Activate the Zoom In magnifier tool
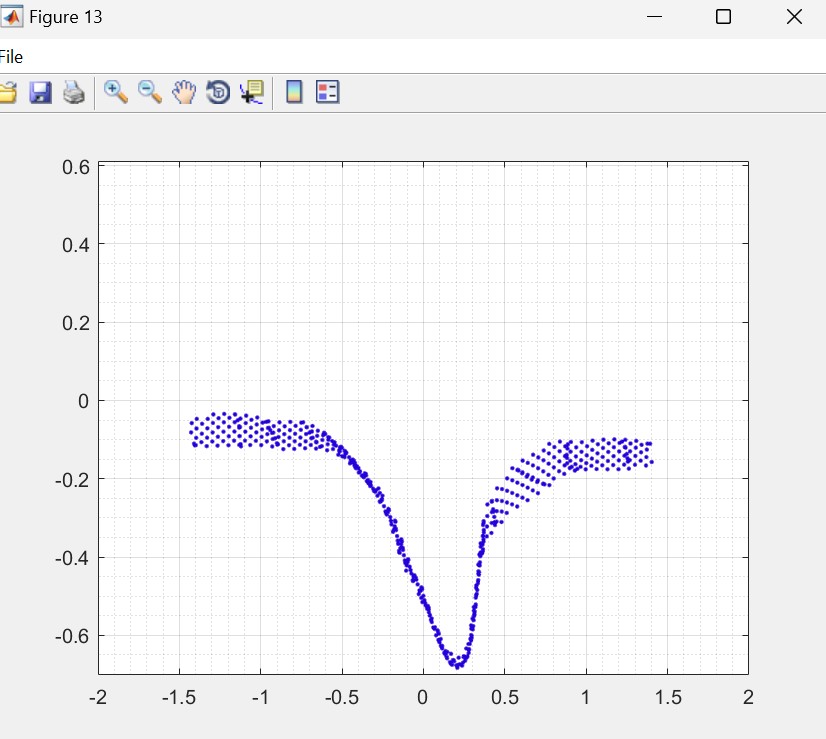 (116, 92)
